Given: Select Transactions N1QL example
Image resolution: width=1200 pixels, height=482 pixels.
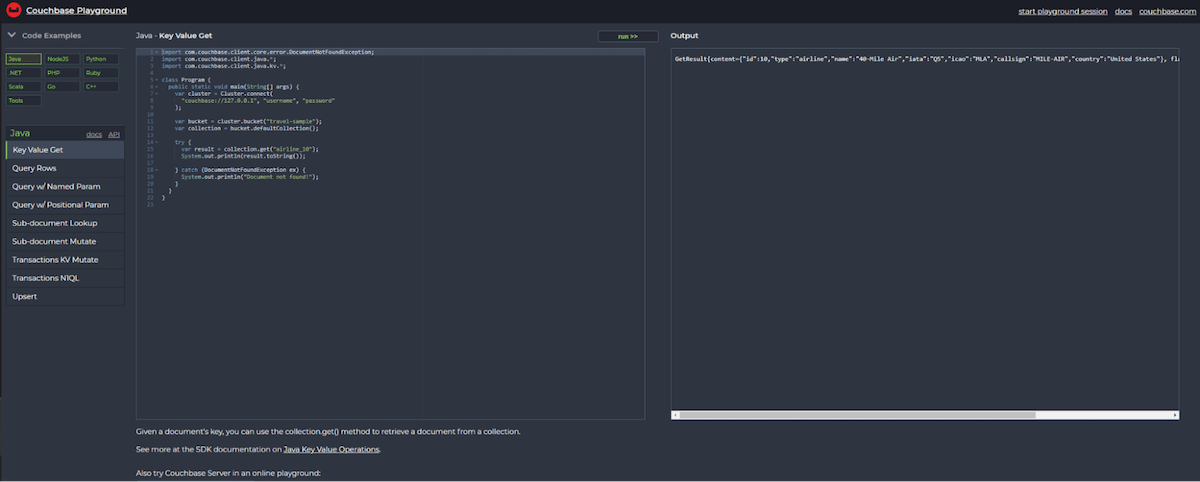Looking at the screenshot, I should (64, 278).
